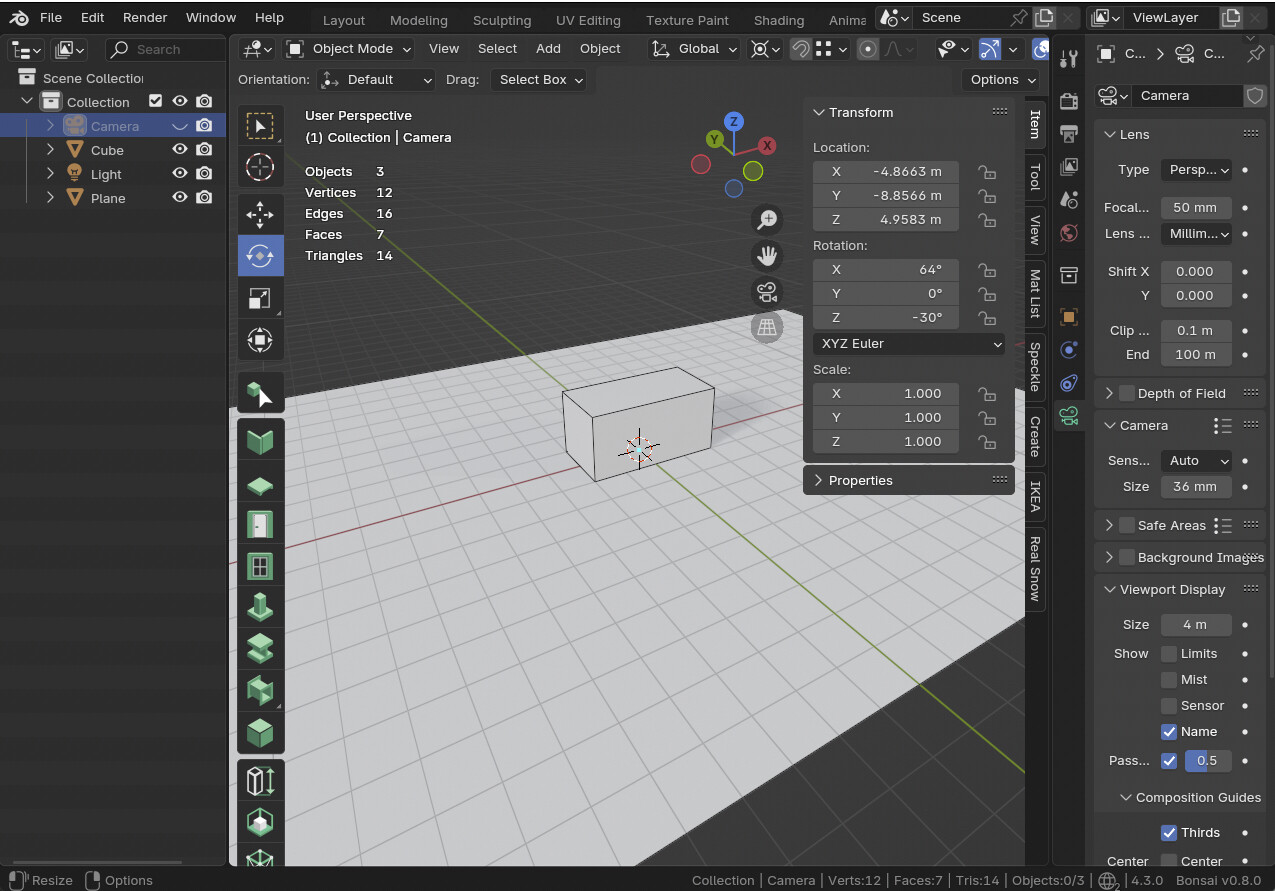Expand the Cube item in outliner
Image resolution: width=1275 pixels, height=891 pixels.
51,150
